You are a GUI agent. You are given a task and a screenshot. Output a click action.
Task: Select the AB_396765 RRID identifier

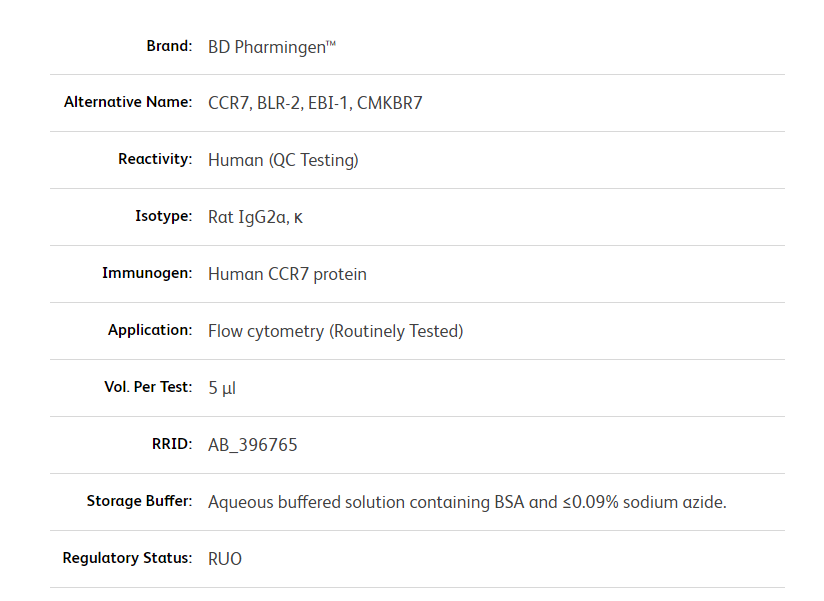253,445
